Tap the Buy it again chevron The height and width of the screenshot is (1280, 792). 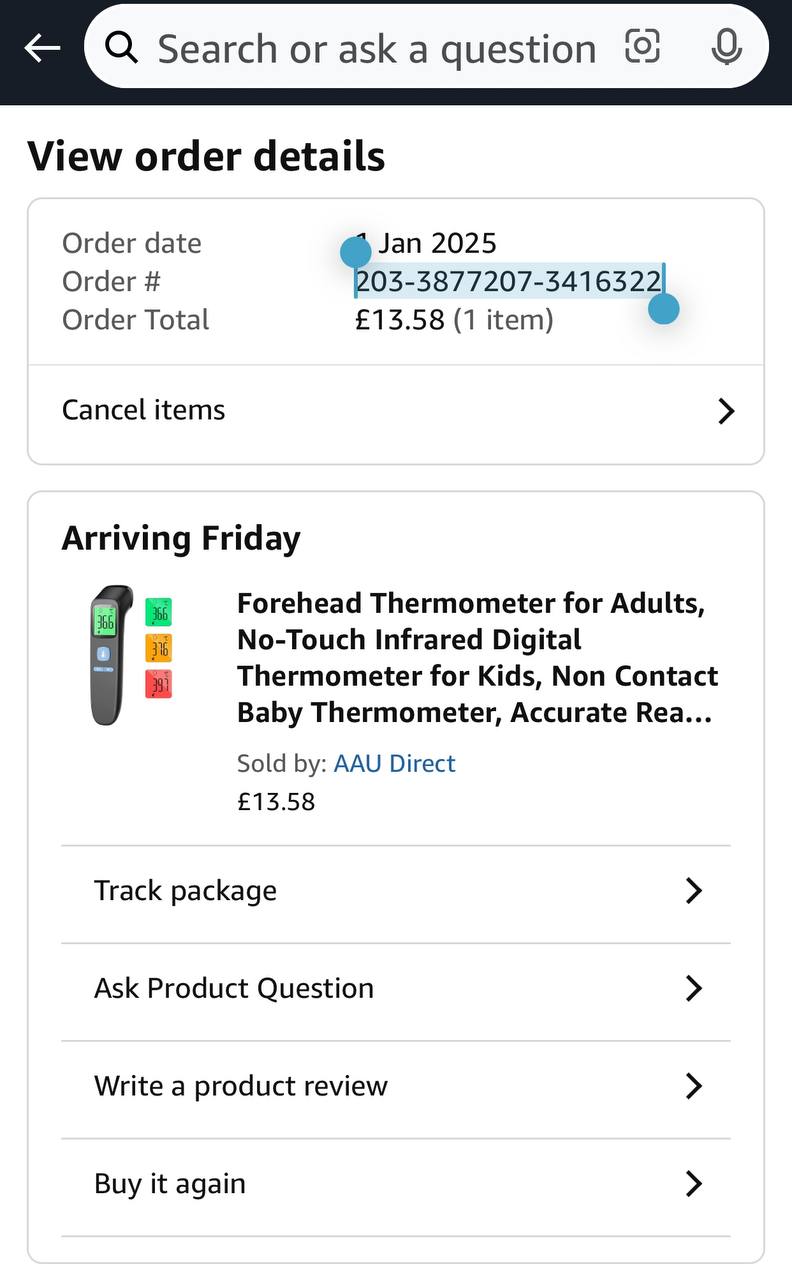click(x=694, y=1184)
